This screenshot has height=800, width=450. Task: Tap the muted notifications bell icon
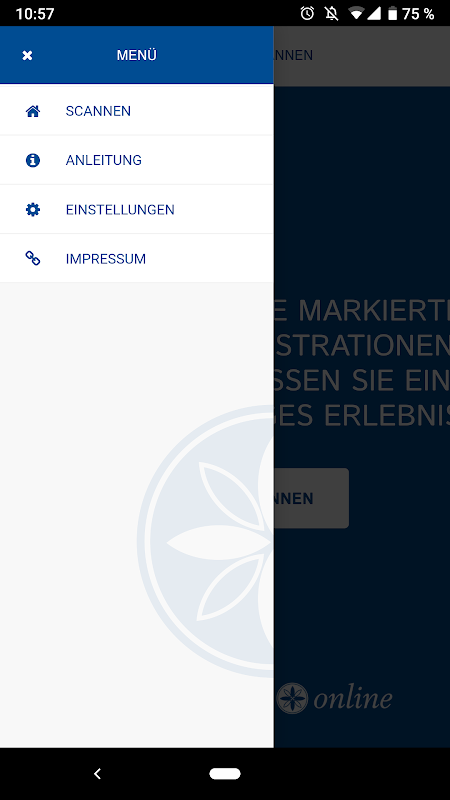332,13
